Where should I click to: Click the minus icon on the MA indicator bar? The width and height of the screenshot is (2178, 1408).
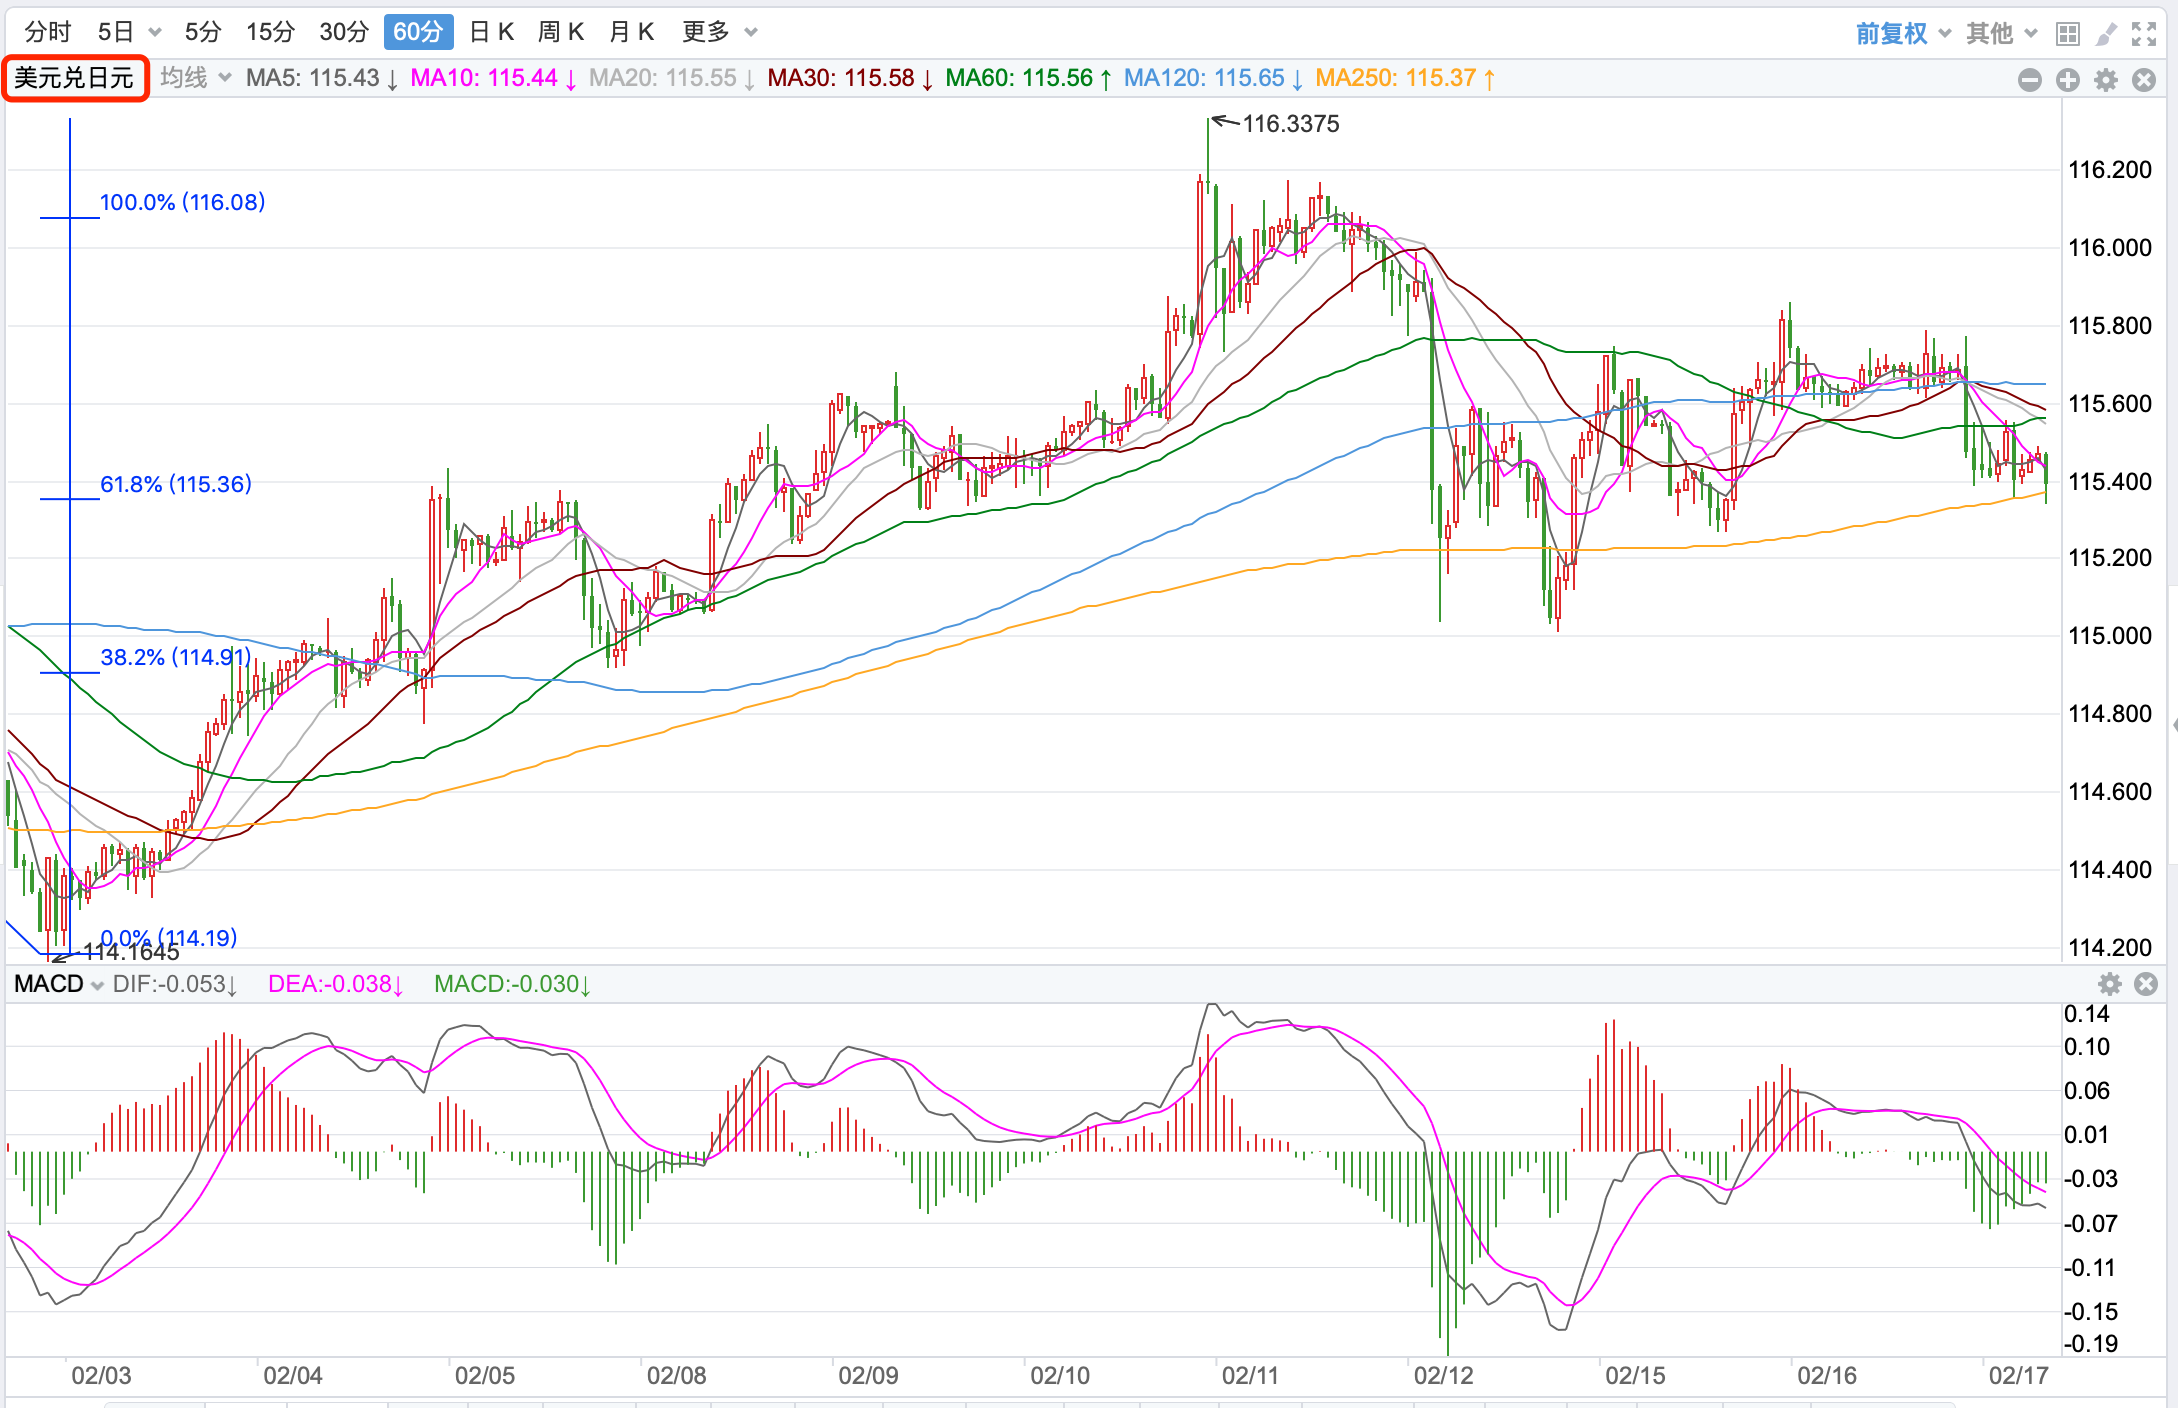tap(2029, 80)
